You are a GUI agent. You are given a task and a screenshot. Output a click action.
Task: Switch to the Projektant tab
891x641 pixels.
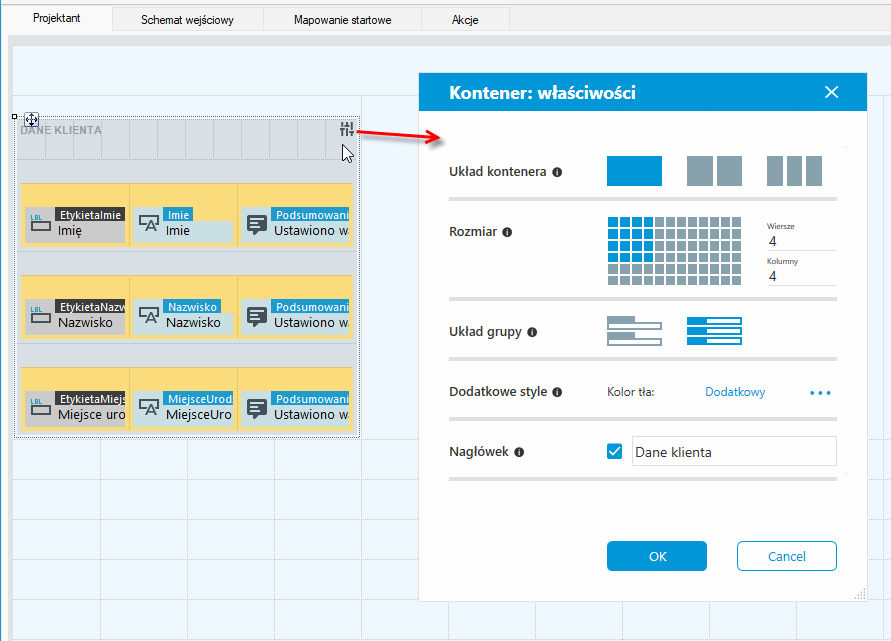point(57,18)
